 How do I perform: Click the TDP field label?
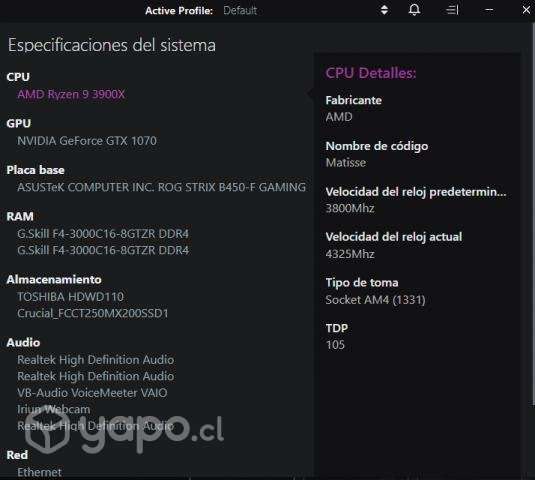[337, 328]
